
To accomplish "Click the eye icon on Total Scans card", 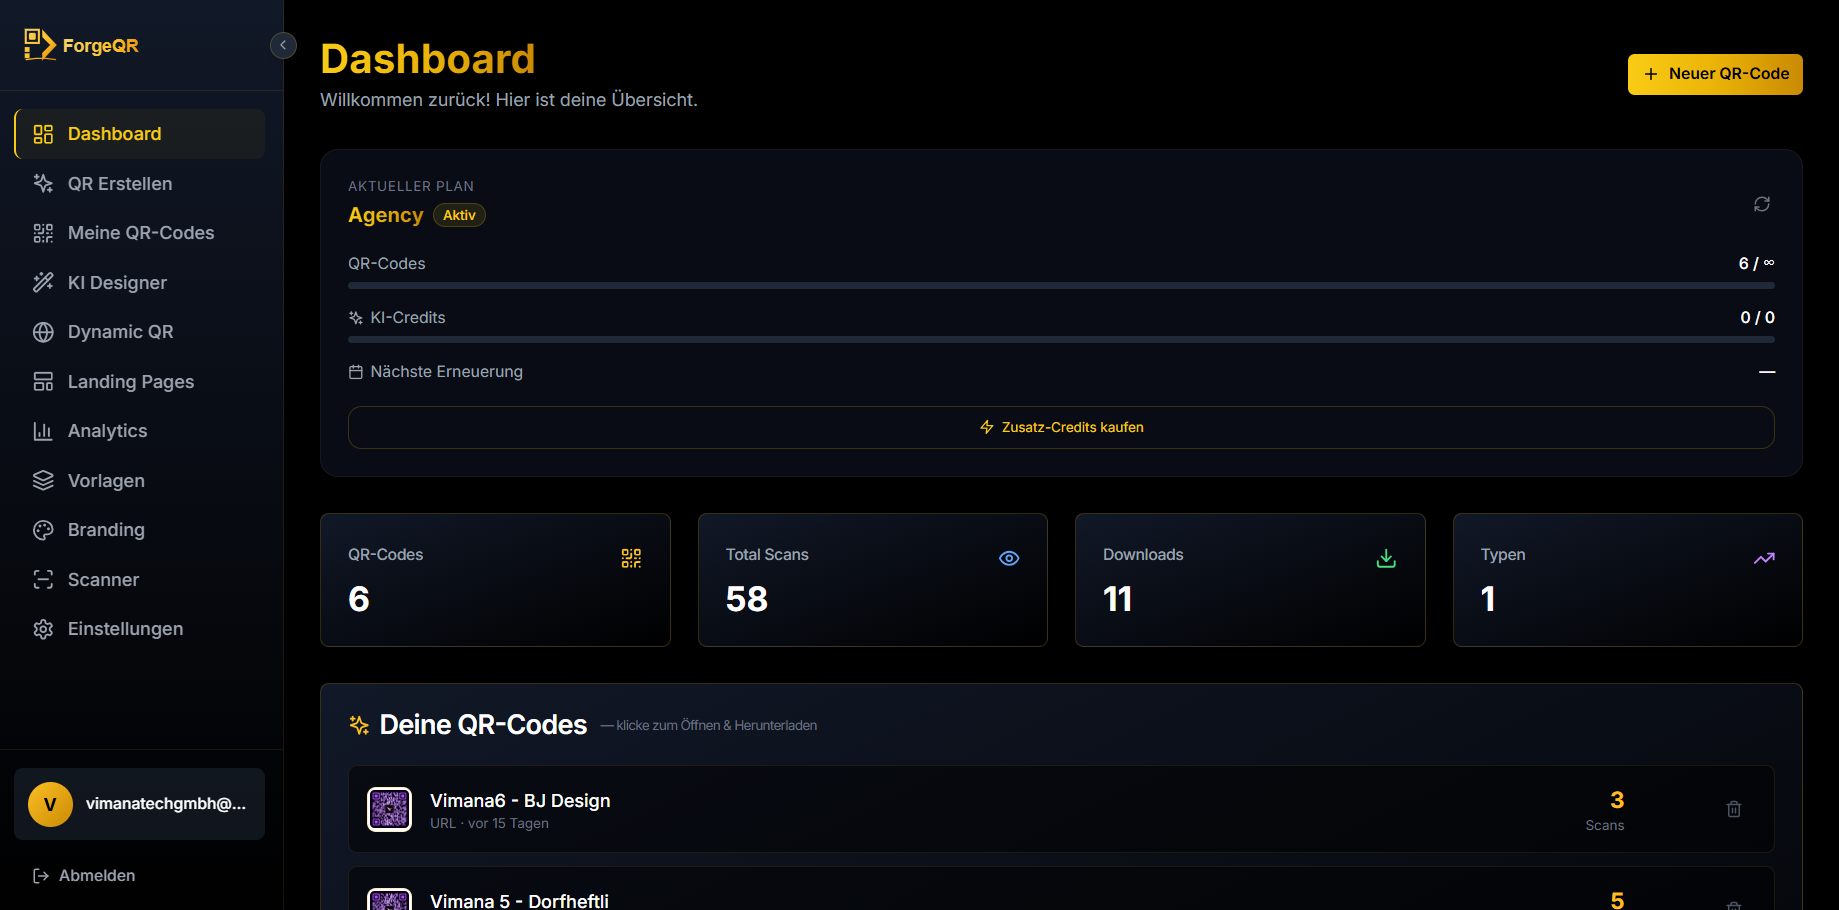I will tap(1009, 558).
